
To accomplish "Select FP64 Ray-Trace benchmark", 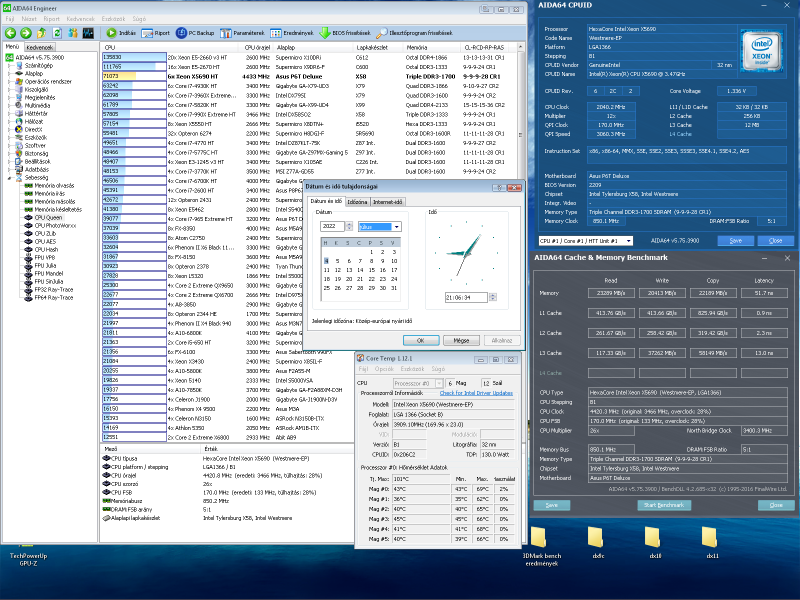I will click(54, 297).
